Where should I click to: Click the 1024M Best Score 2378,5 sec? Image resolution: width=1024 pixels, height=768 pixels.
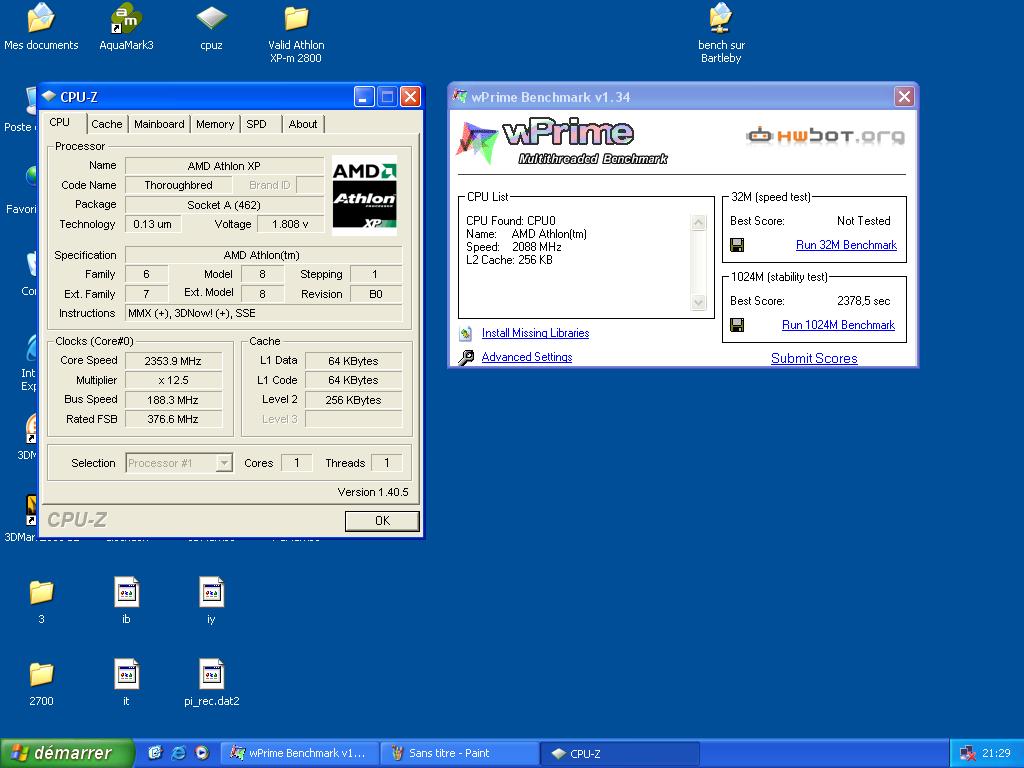click(x=863, y=301)
